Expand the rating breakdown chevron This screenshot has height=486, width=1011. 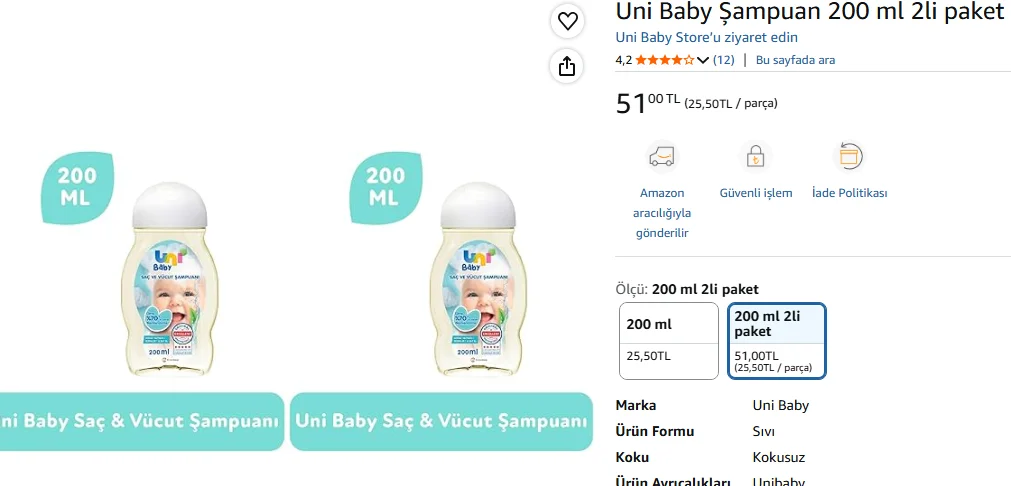coord(703,61)
